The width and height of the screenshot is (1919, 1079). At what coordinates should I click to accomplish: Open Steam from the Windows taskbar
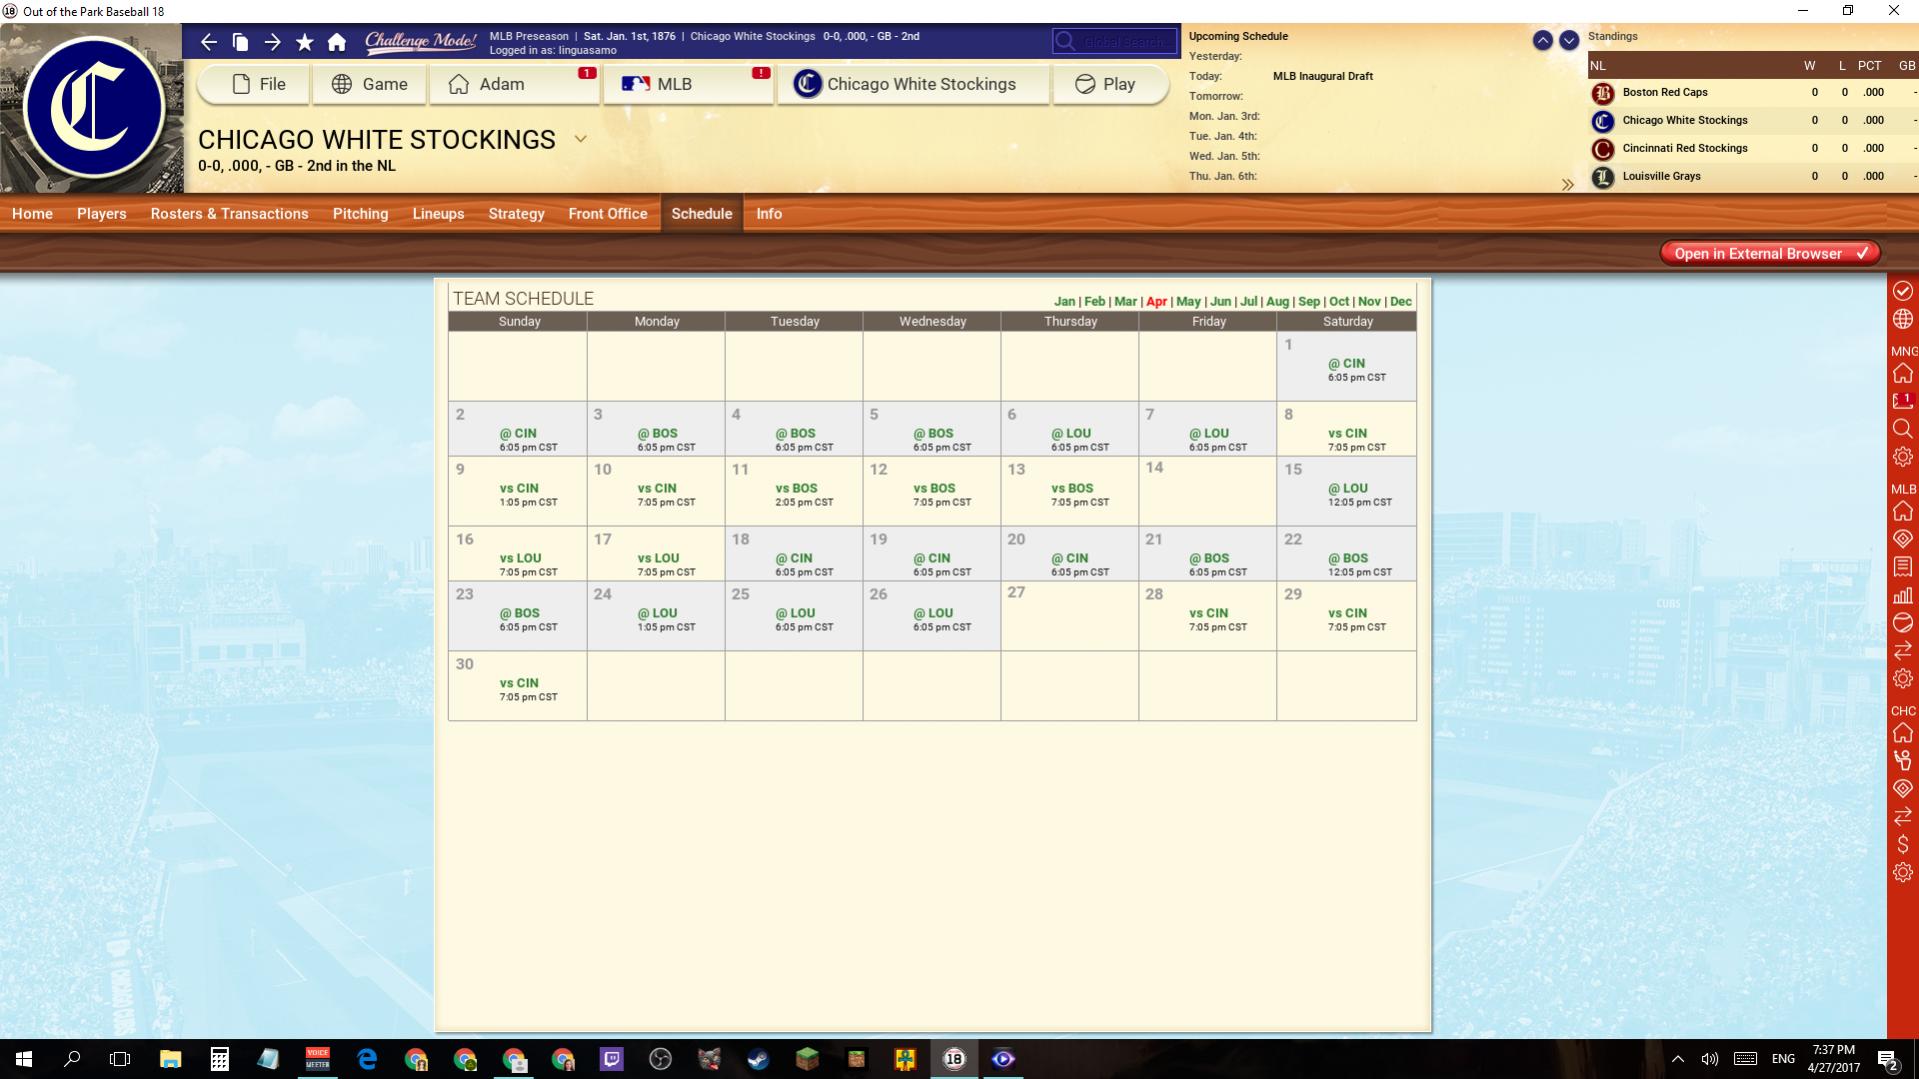758,1059
